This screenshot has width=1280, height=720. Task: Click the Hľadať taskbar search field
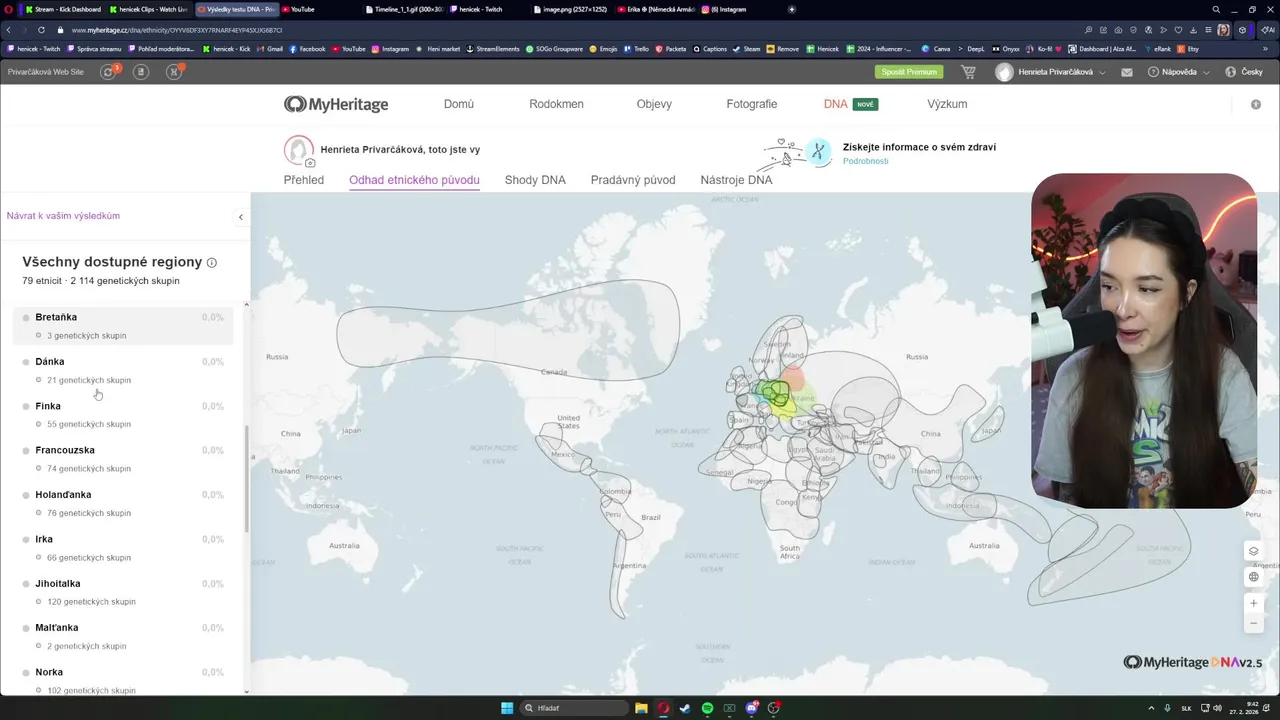575,708
